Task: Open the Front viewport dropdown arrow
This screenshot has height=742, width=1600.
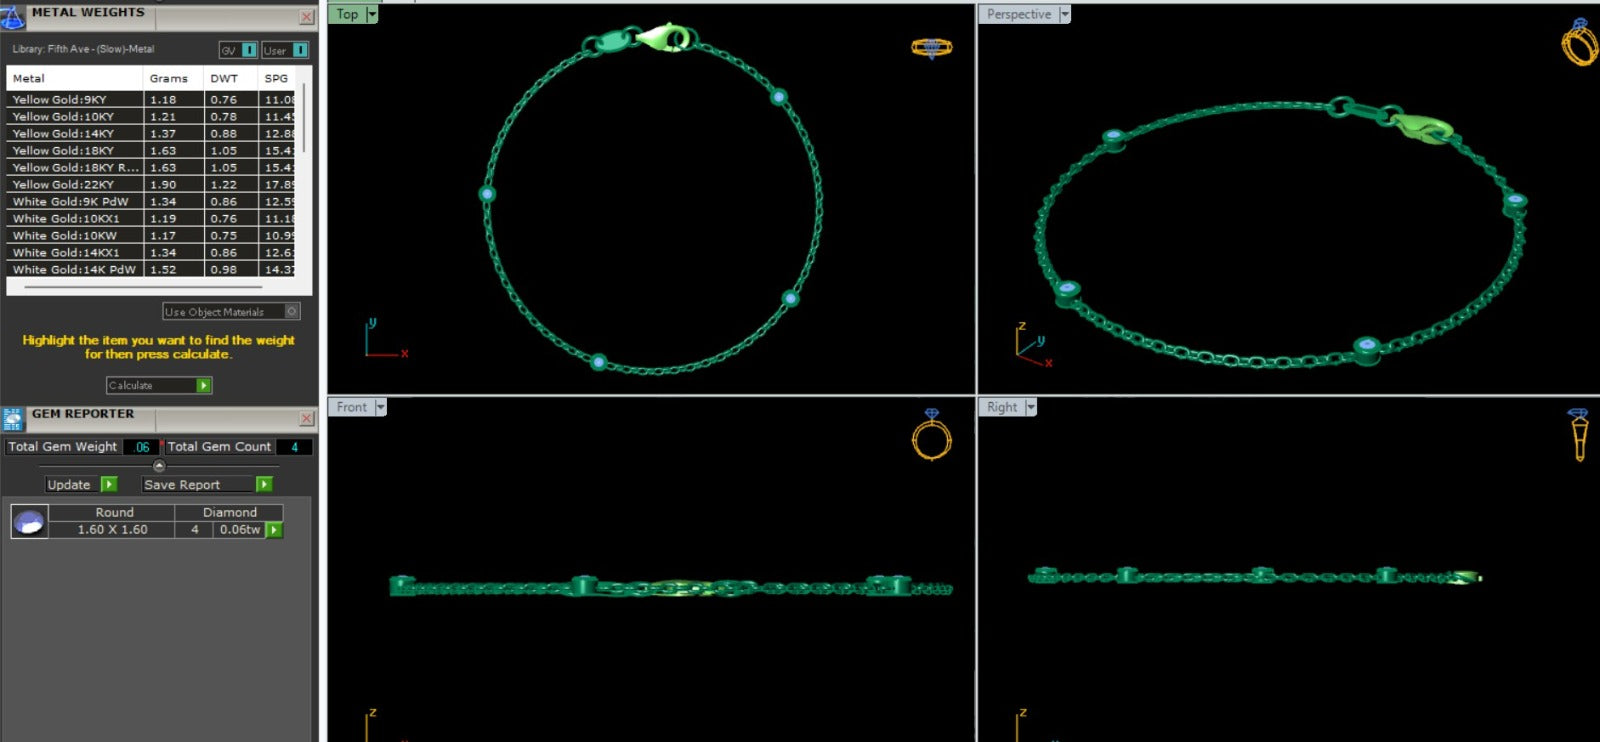Action: [380, 407]
